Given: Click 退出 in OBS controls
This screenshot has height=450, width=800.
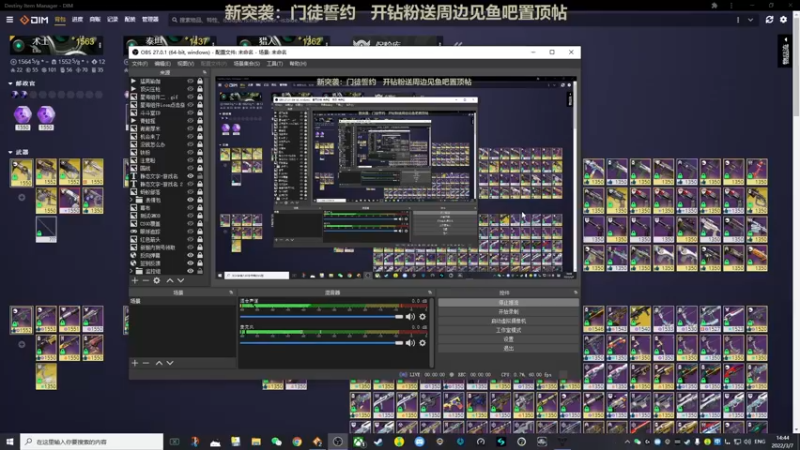Looking at the screenshot, I should pos(508,348).
